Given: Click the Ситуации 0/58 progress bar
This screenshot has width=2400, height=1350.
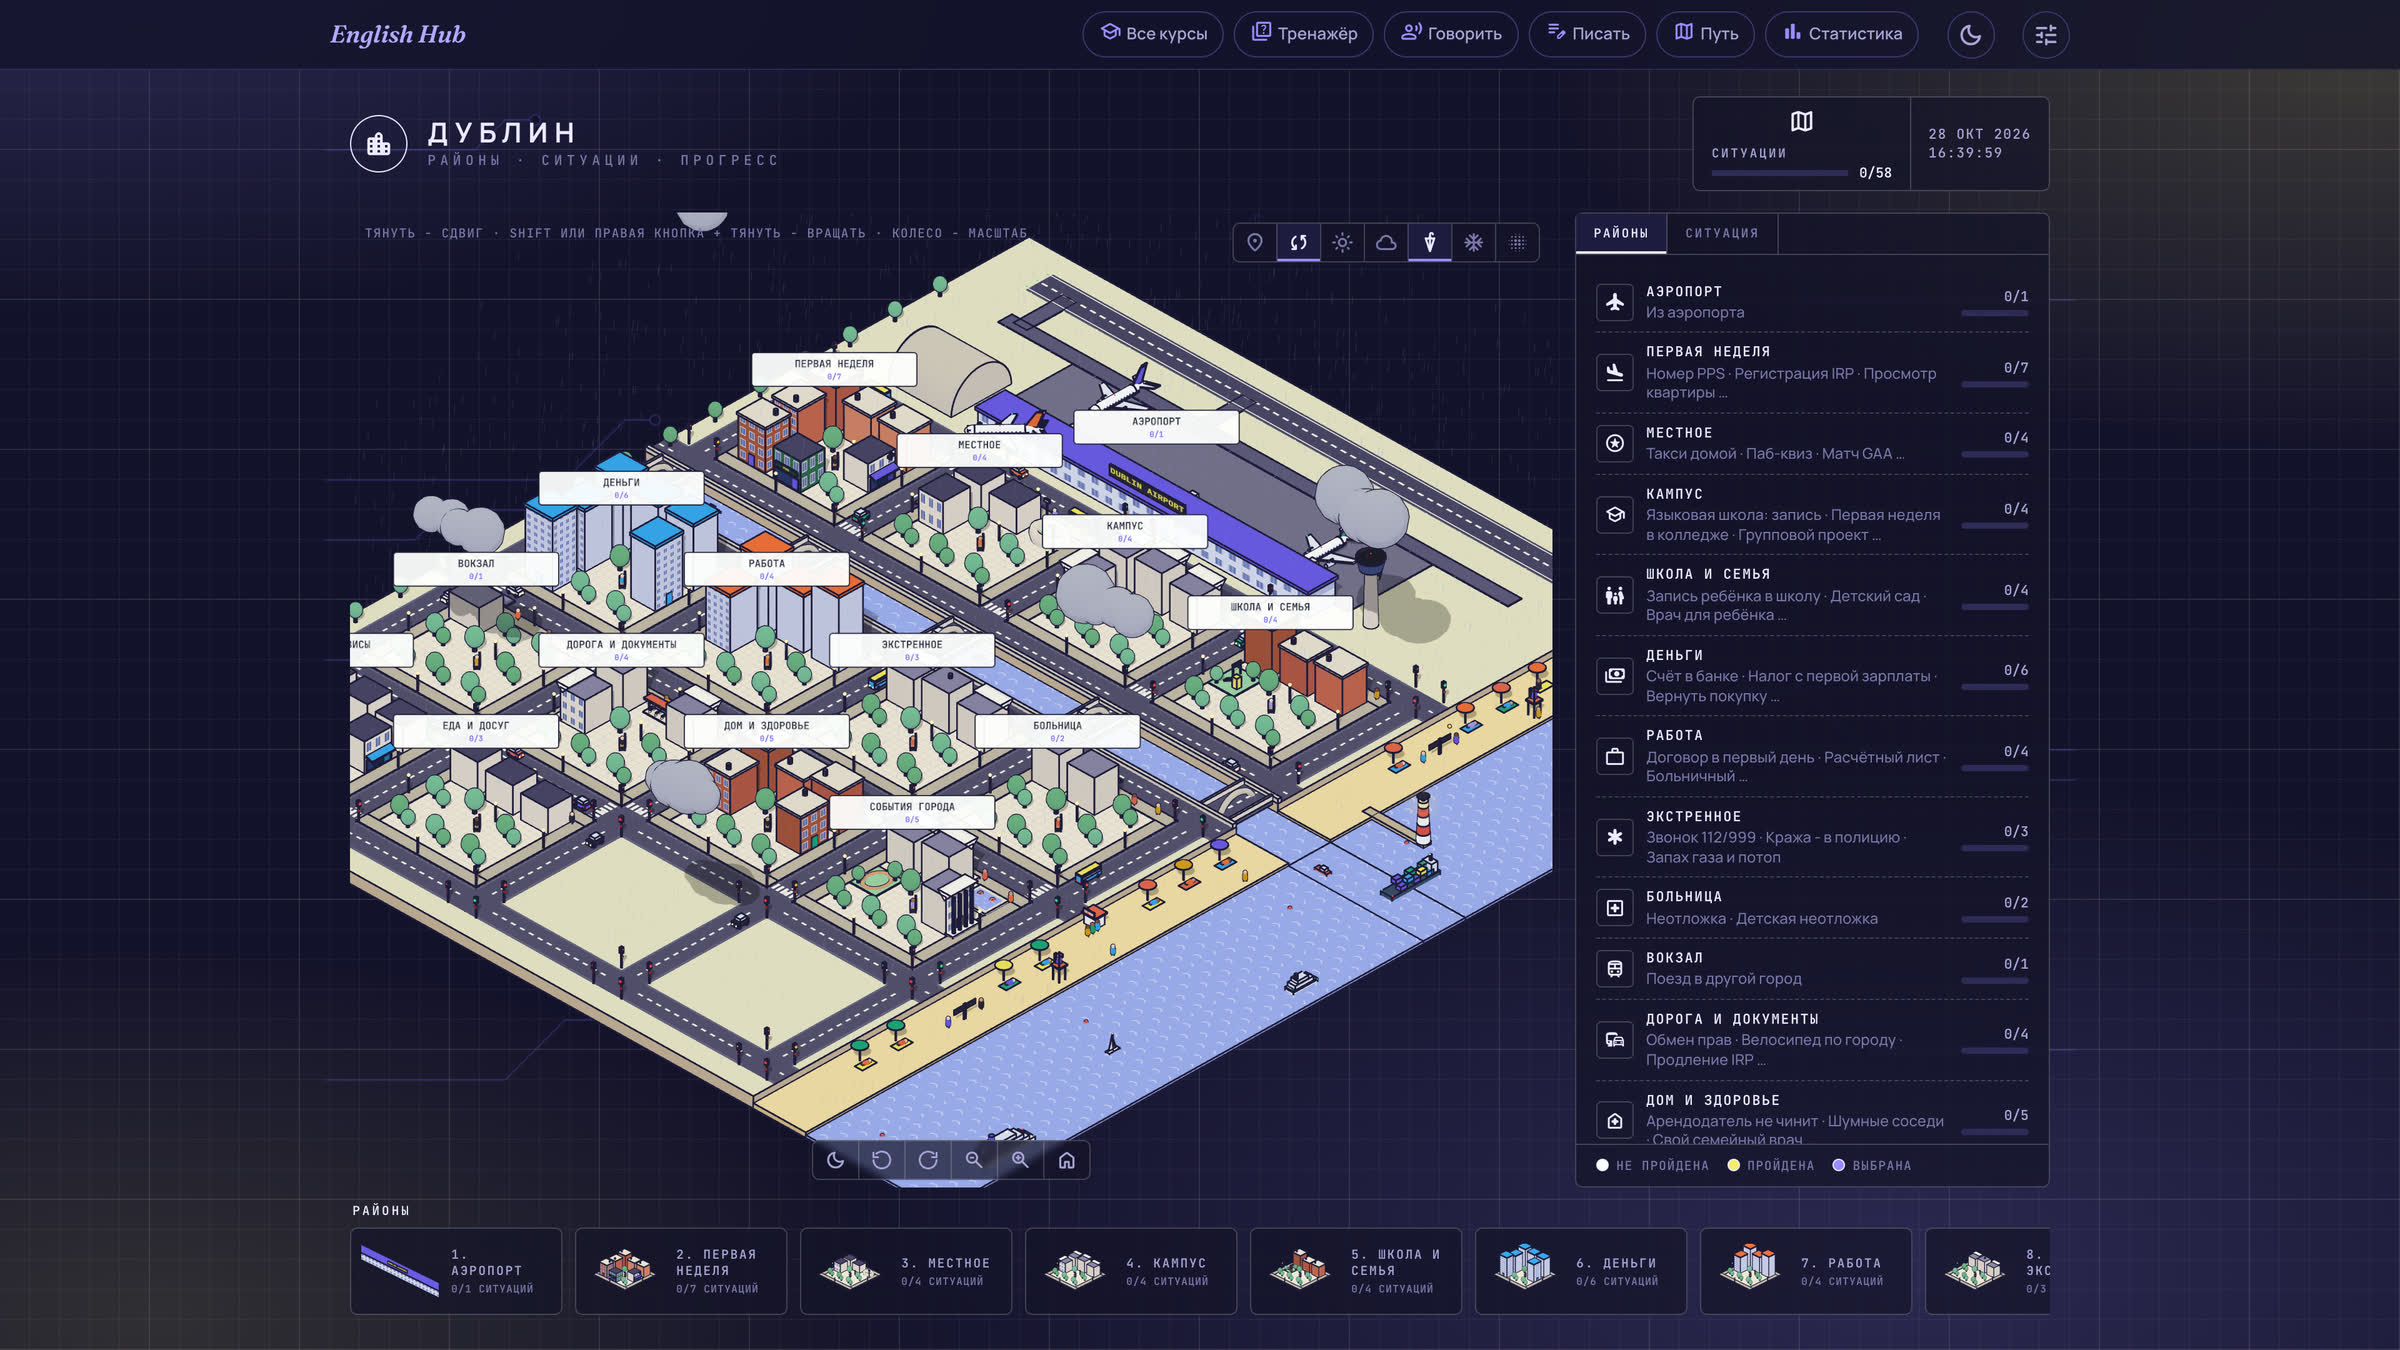Looking at the screenshot, I should click(x=1780, y=173).
